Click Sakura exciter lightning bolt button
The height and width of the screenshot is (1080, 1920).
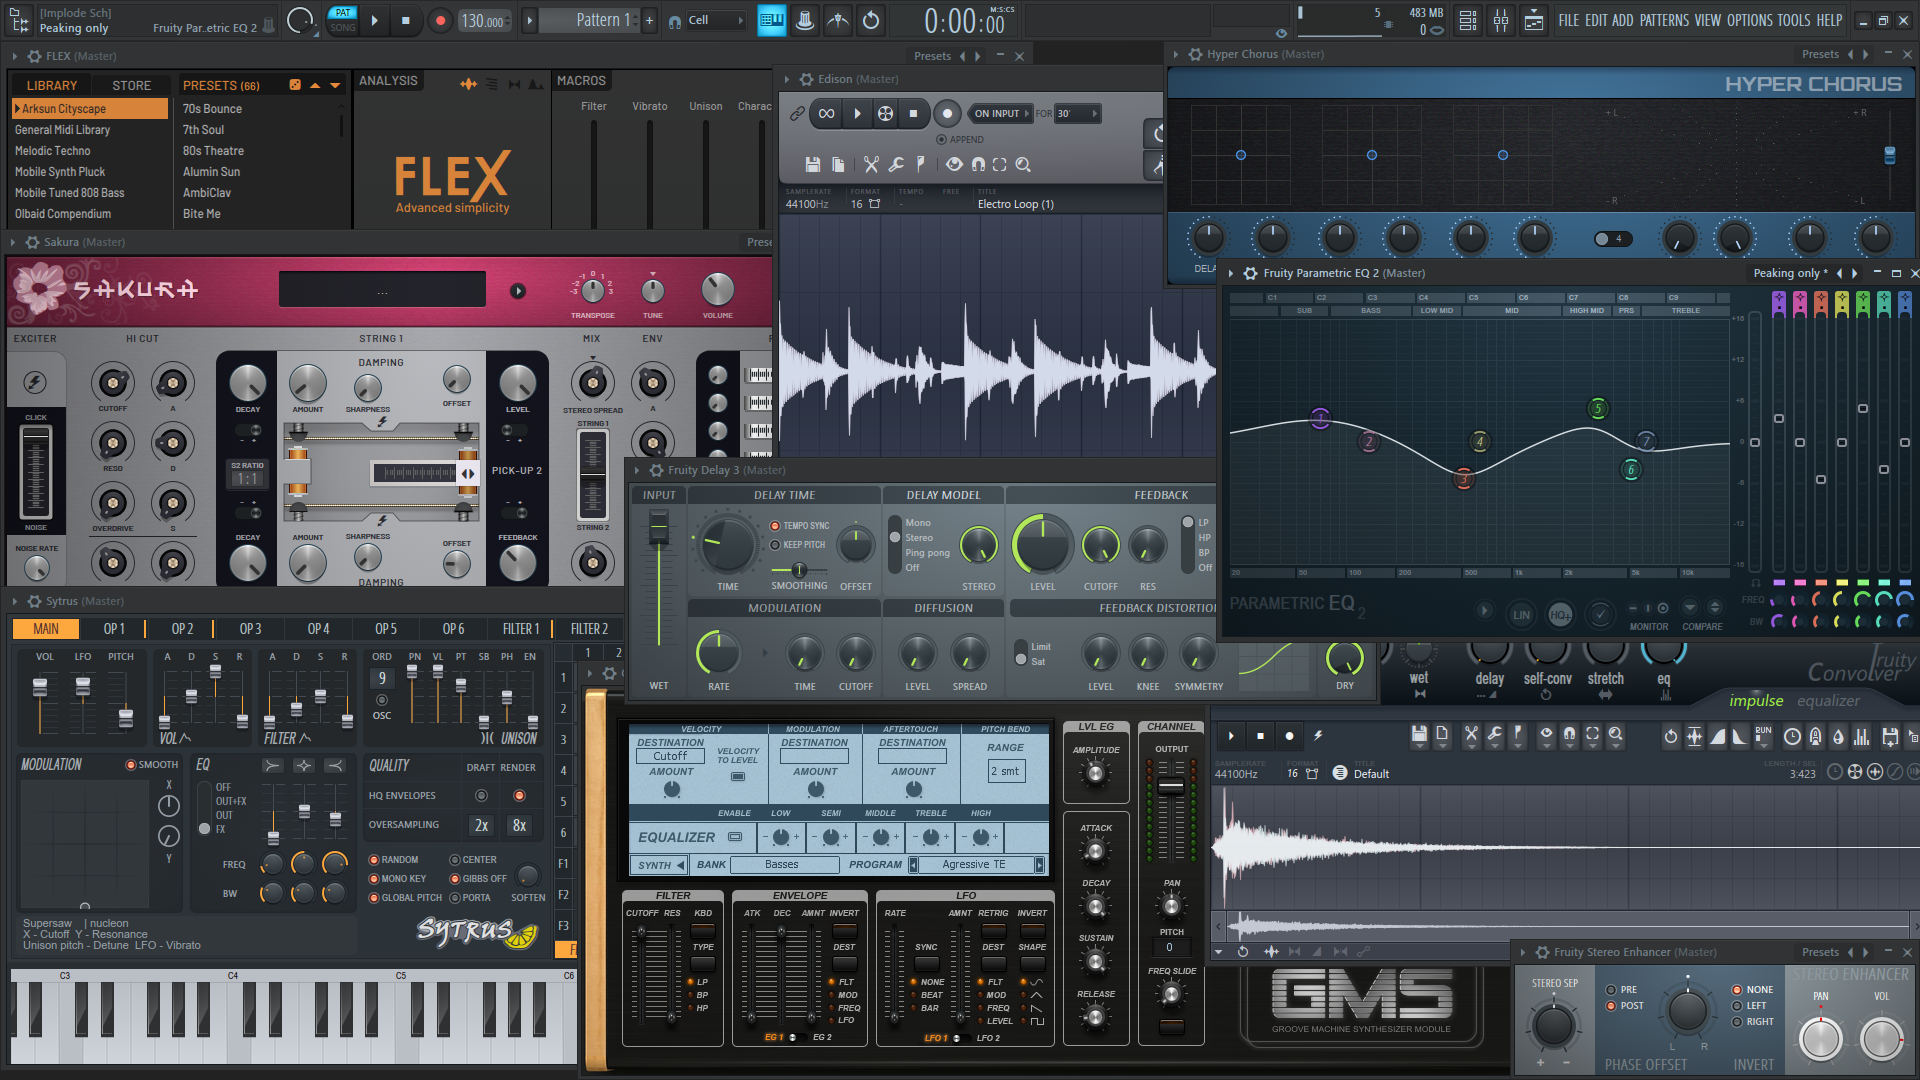(34, 382)
